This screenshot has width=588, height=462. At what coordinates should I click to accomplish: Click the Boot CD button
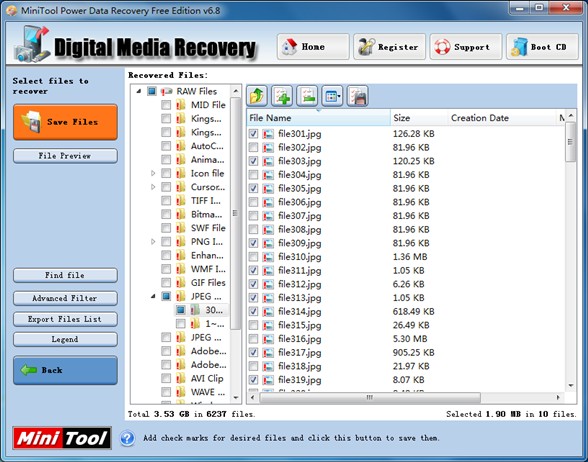pyautogui.click(x=542, y=47)
